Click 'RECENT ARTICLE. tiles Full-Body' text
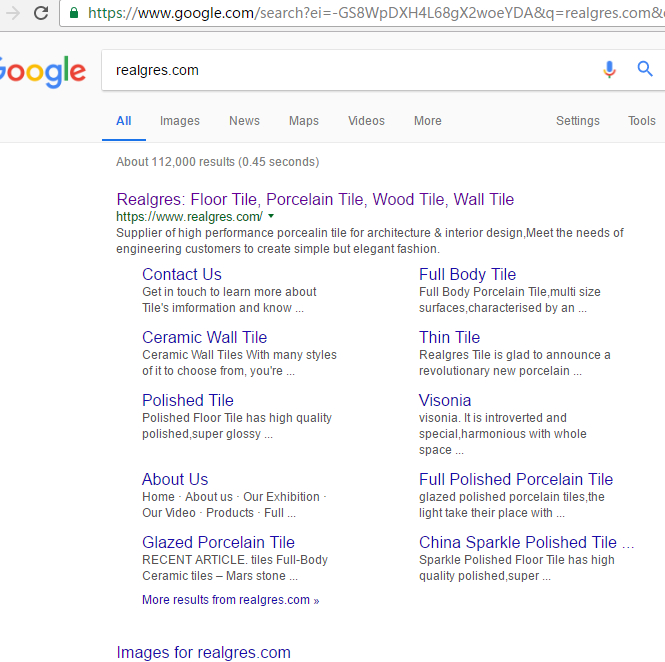The image size is (665, 662). (x=235, y=560)
